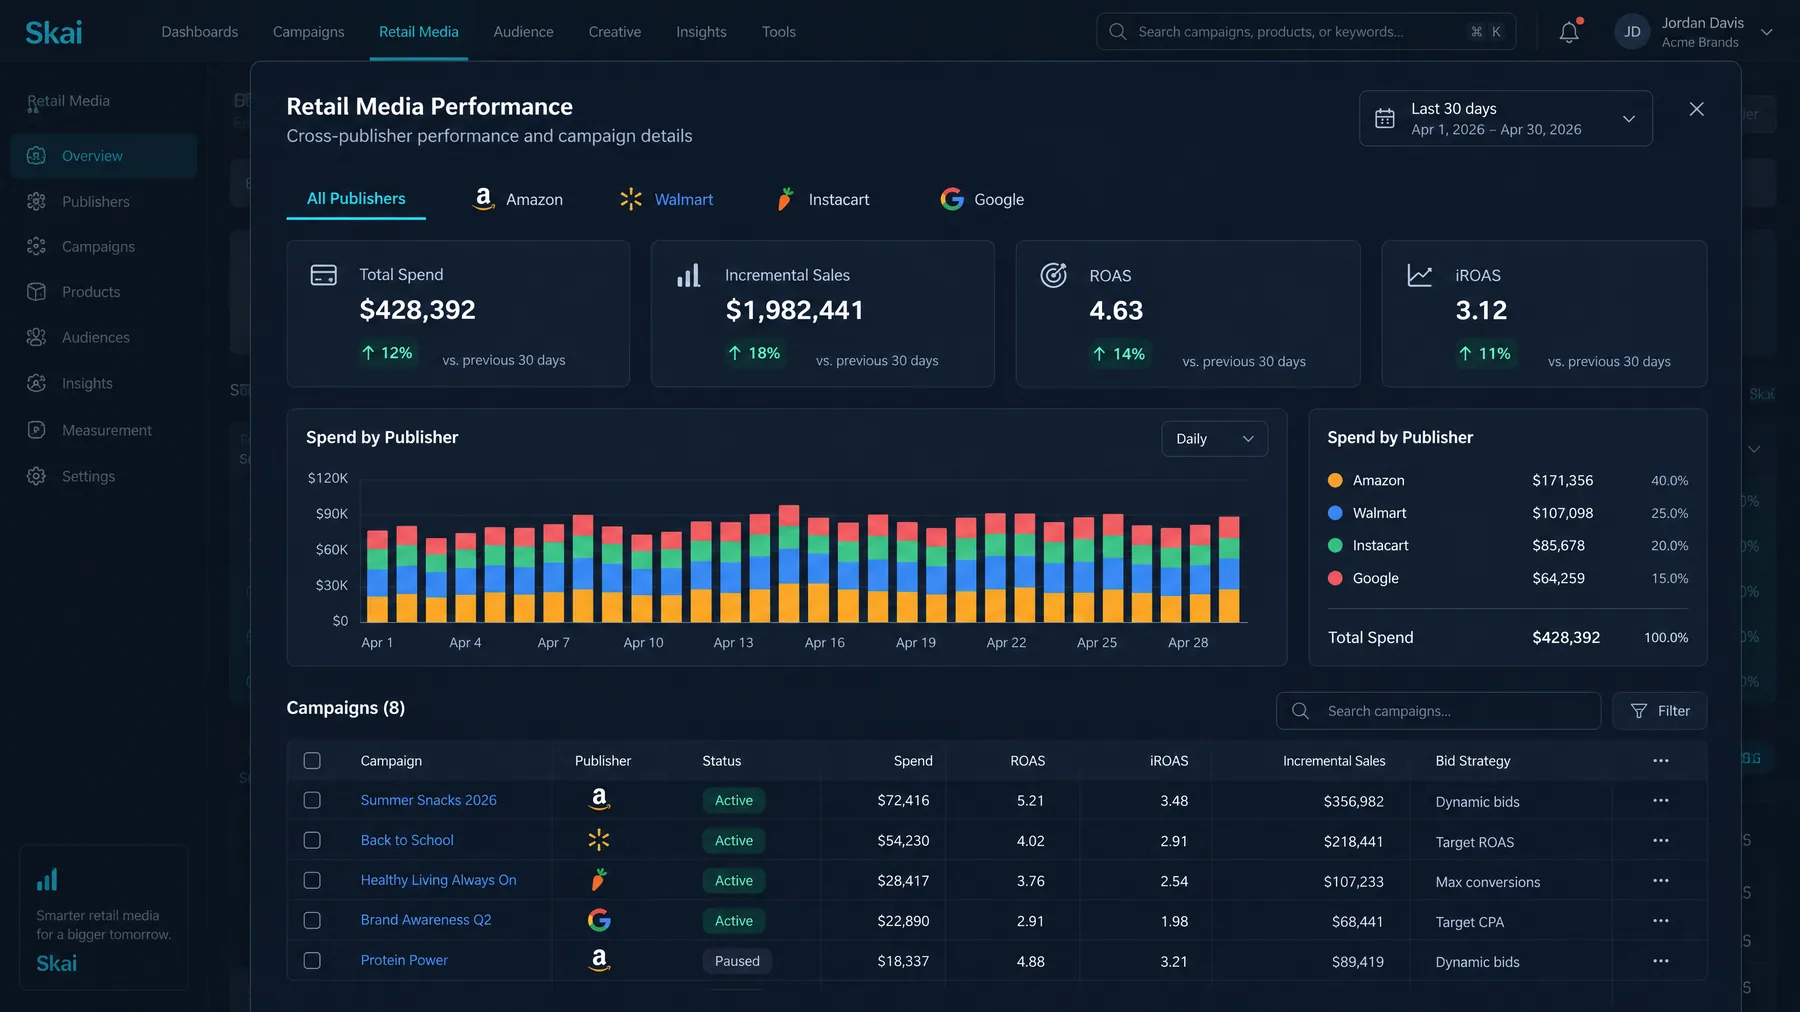Open the Audience top menu
This screenshot has height=1012, width=1800.
coord(523,32)
